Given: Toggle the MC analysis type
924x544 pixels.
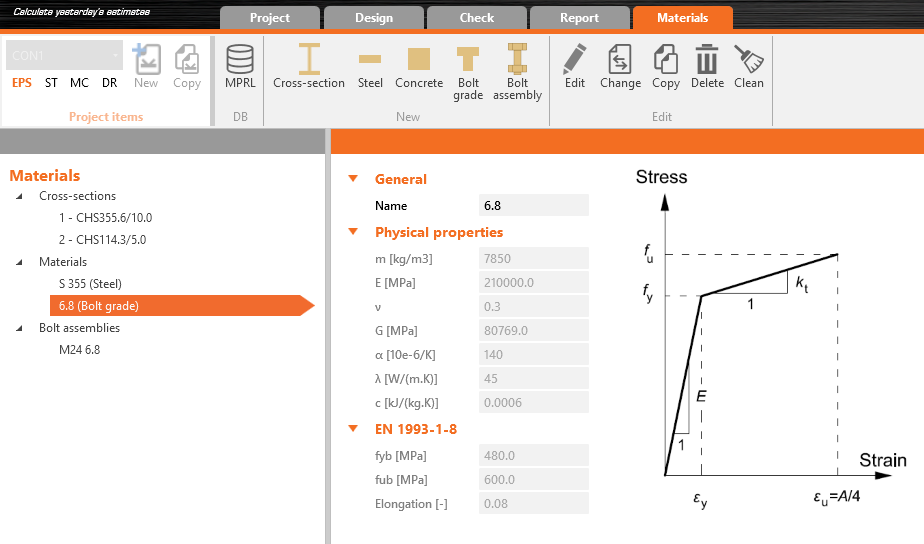Looking at the screenshot, I should 79,83.
